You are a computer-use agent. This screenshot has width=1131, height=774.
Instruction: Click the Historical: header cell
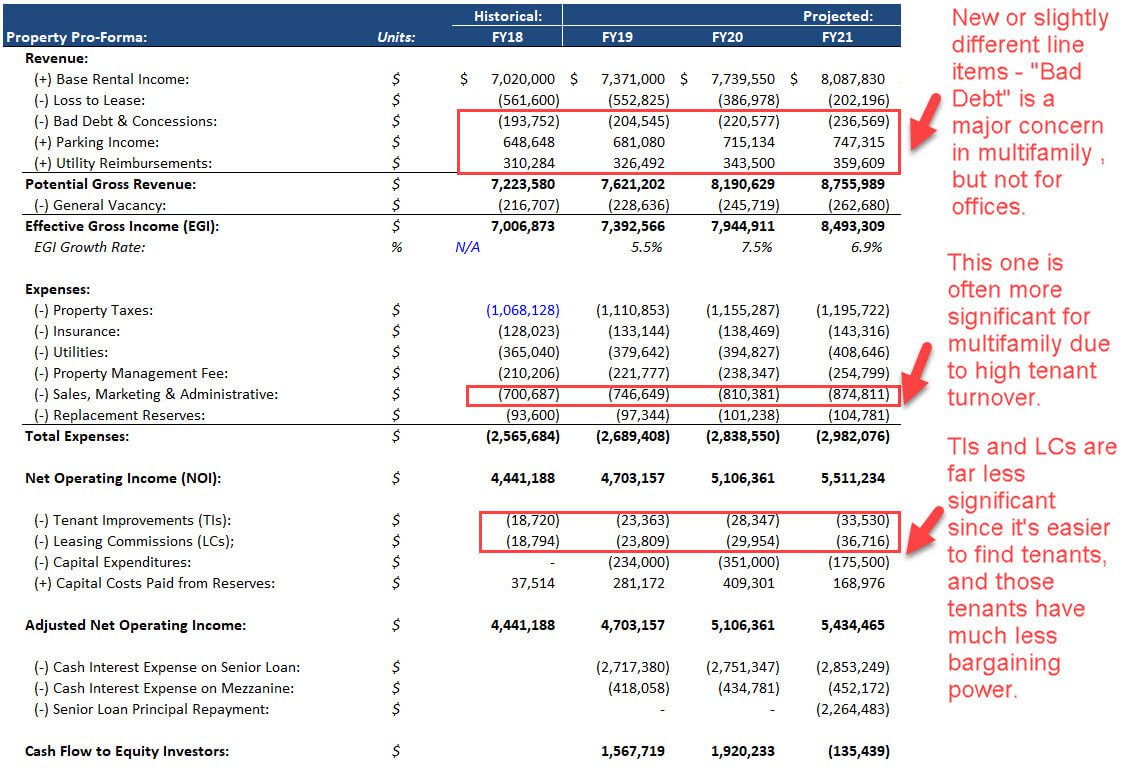(x=507, y=15)
